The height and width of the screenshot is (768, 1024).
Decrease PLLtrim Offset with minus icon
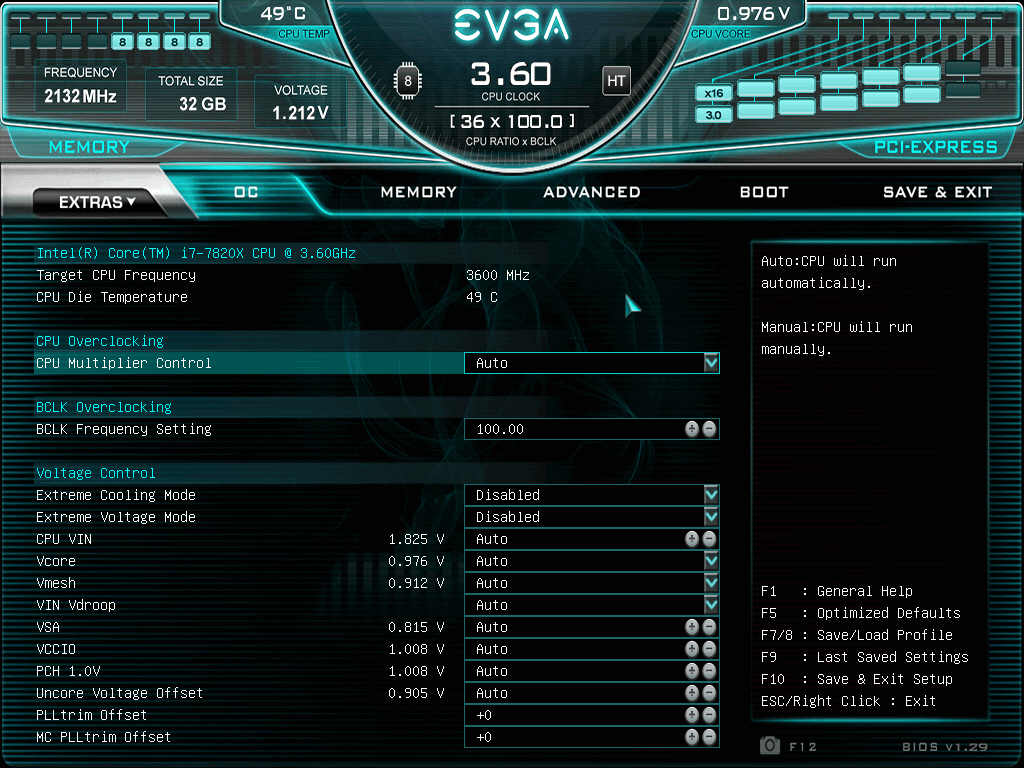pos(709,715)
